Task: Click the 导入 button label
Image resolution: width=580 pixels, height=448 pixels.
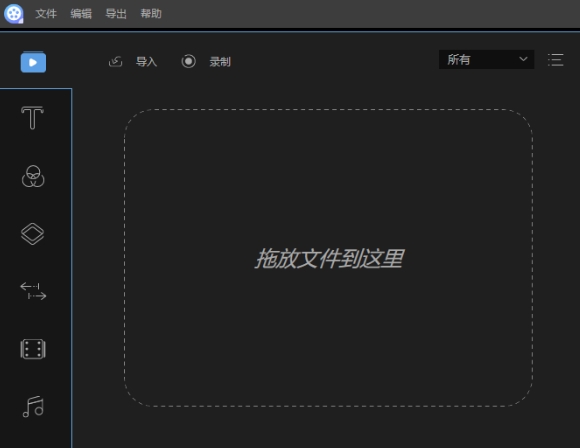Action: coord(146,61)
